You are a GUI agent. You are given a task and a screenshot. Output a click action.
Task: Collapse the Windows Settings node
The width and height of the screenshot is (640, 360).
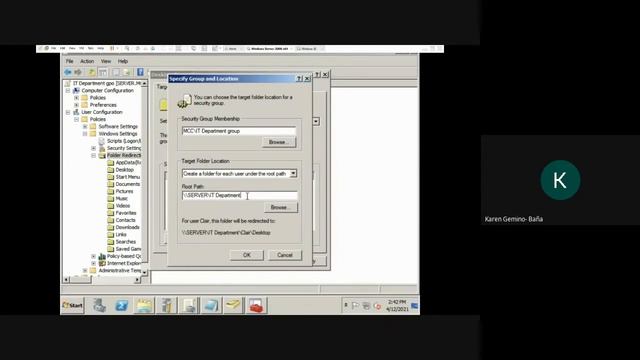pyautogui.click(x=85, y=134)
